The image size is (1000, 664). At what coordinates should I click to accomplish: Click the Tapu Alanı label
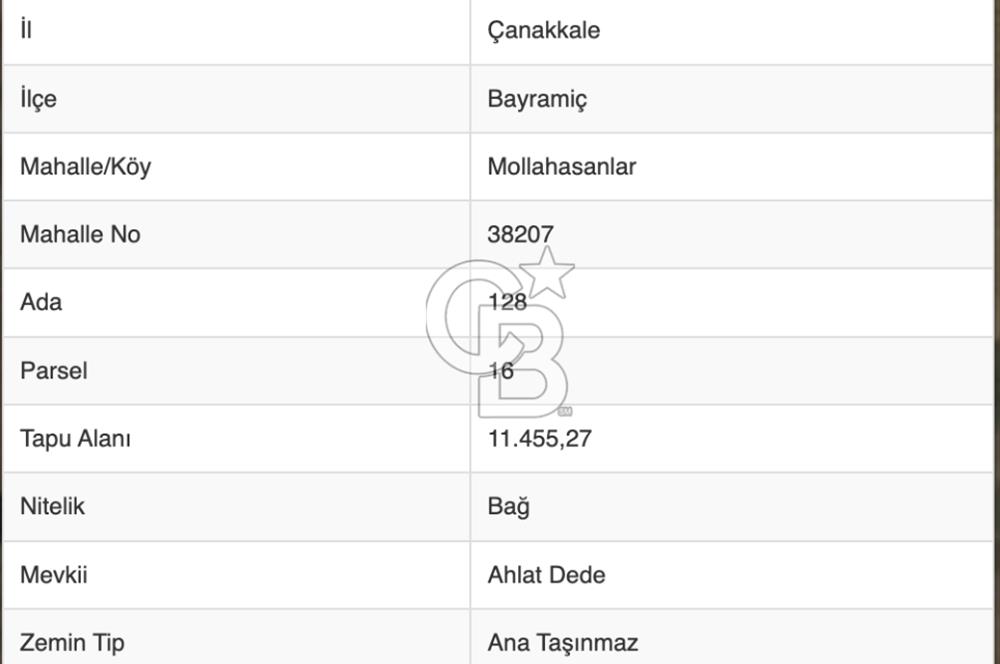pyautogui.click(x=75, y=439)
